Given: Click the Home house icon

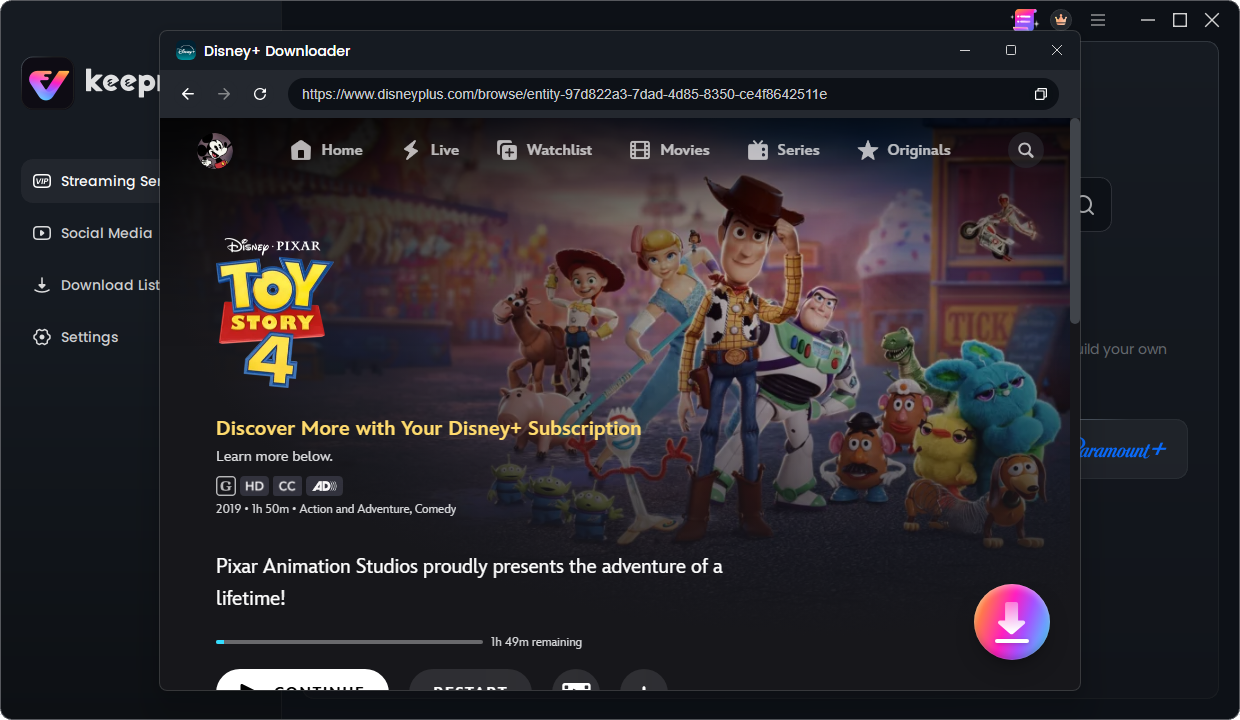Looking at the screenshot, I should click(301, 150).
